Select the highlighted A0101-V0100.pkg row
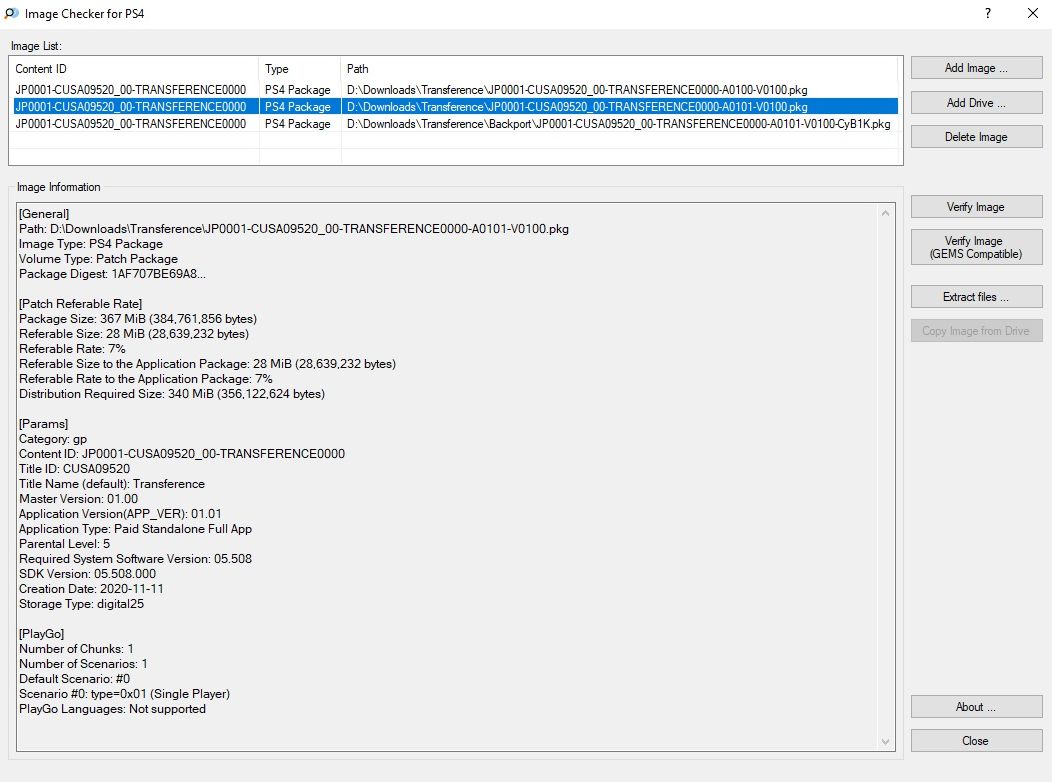This screenshot has height=782, width=1052. [x=456, y=107]
